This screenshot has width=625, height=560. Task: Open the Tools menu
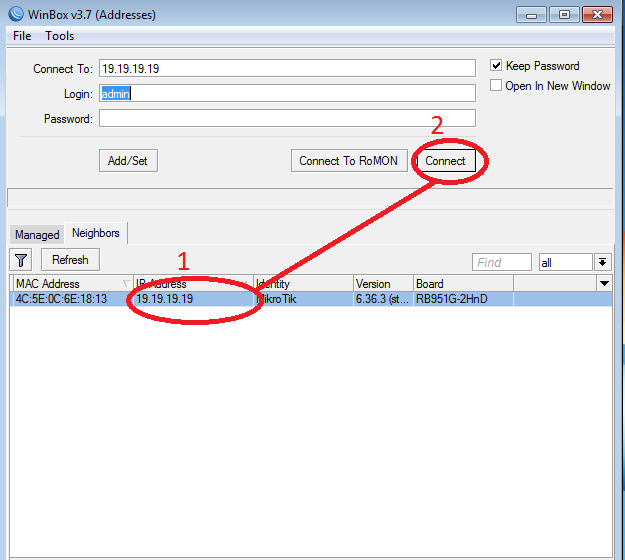59,36
